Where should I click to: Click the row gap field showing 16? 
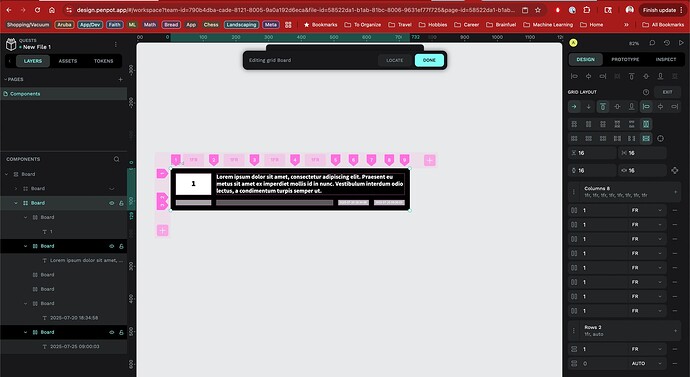tap(593, 153)
